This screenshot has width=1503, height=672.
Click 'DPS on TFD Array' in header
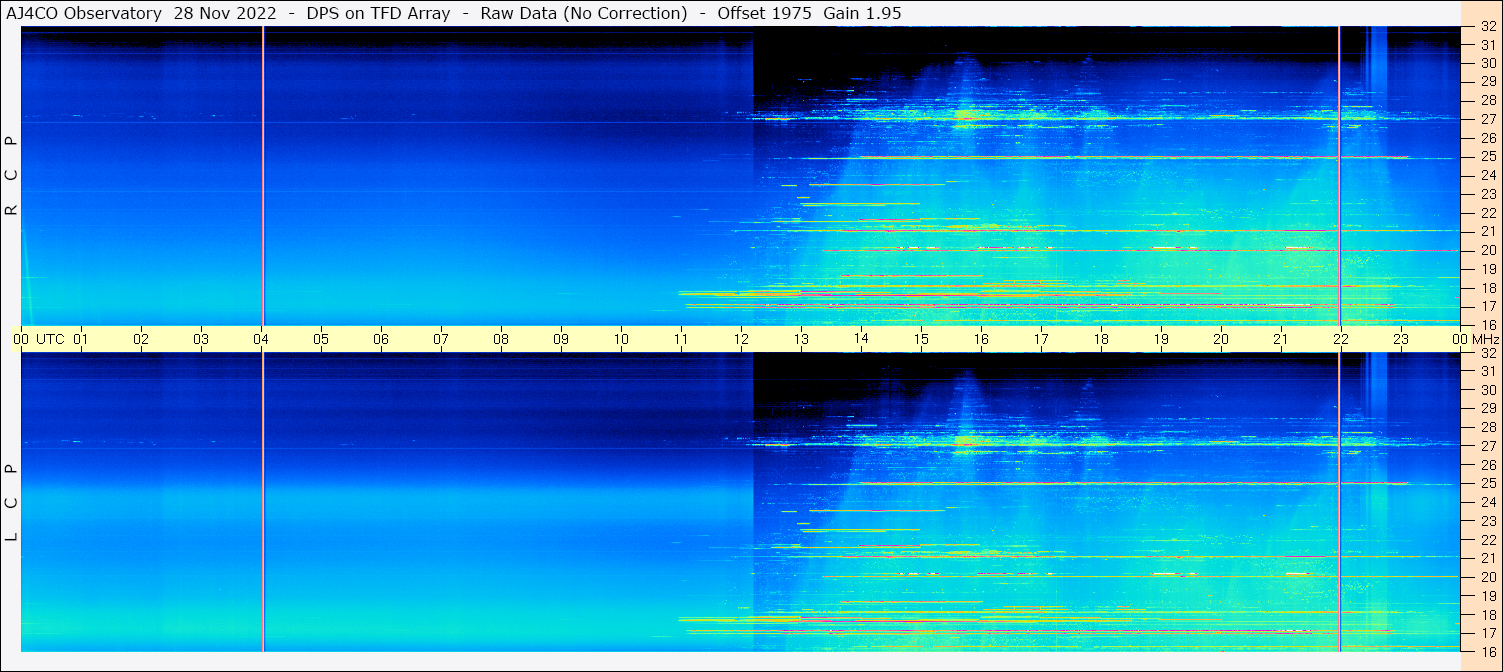coord(377,13)
